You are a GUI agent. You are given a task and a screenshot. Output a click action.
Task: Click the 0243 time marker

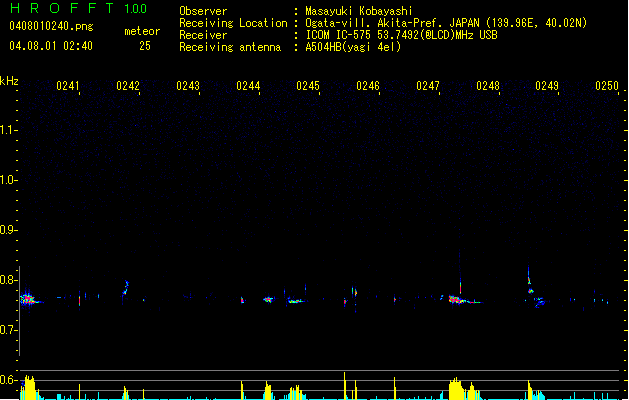[188, 86]
